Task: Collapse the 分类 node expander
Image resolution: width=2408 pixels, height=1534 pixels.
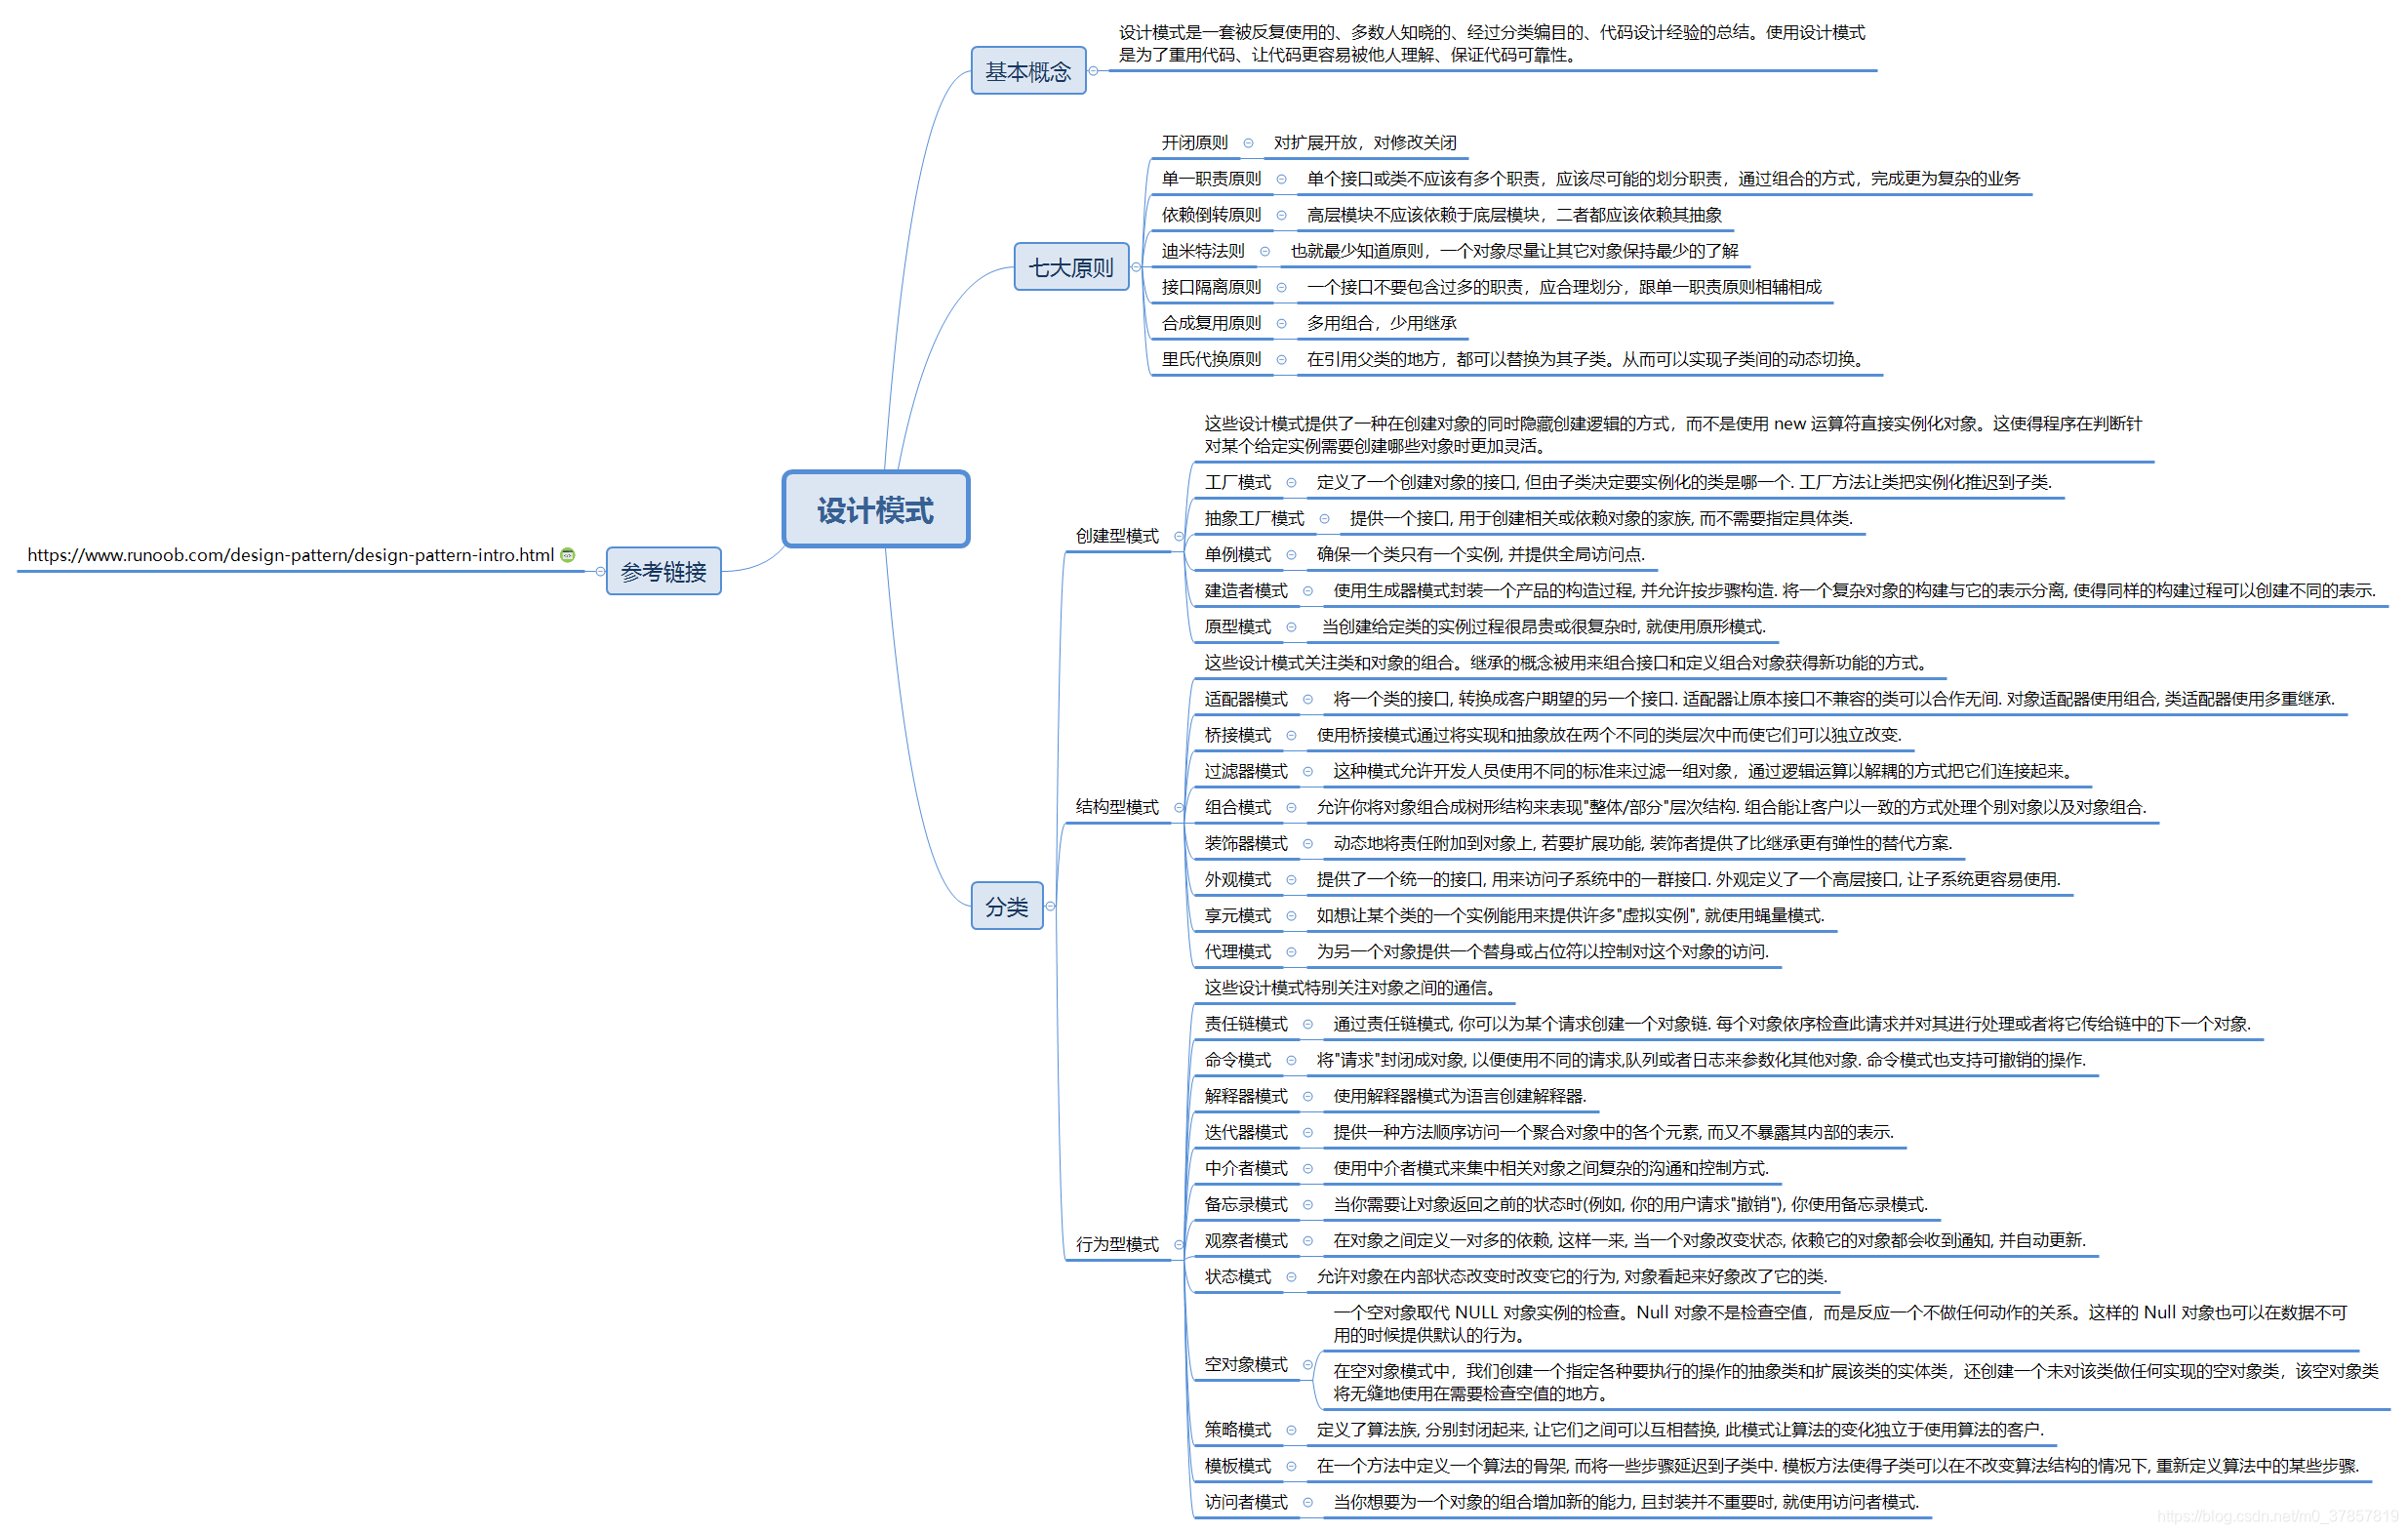Action: pyautogui.click(x=1050, y=906)
